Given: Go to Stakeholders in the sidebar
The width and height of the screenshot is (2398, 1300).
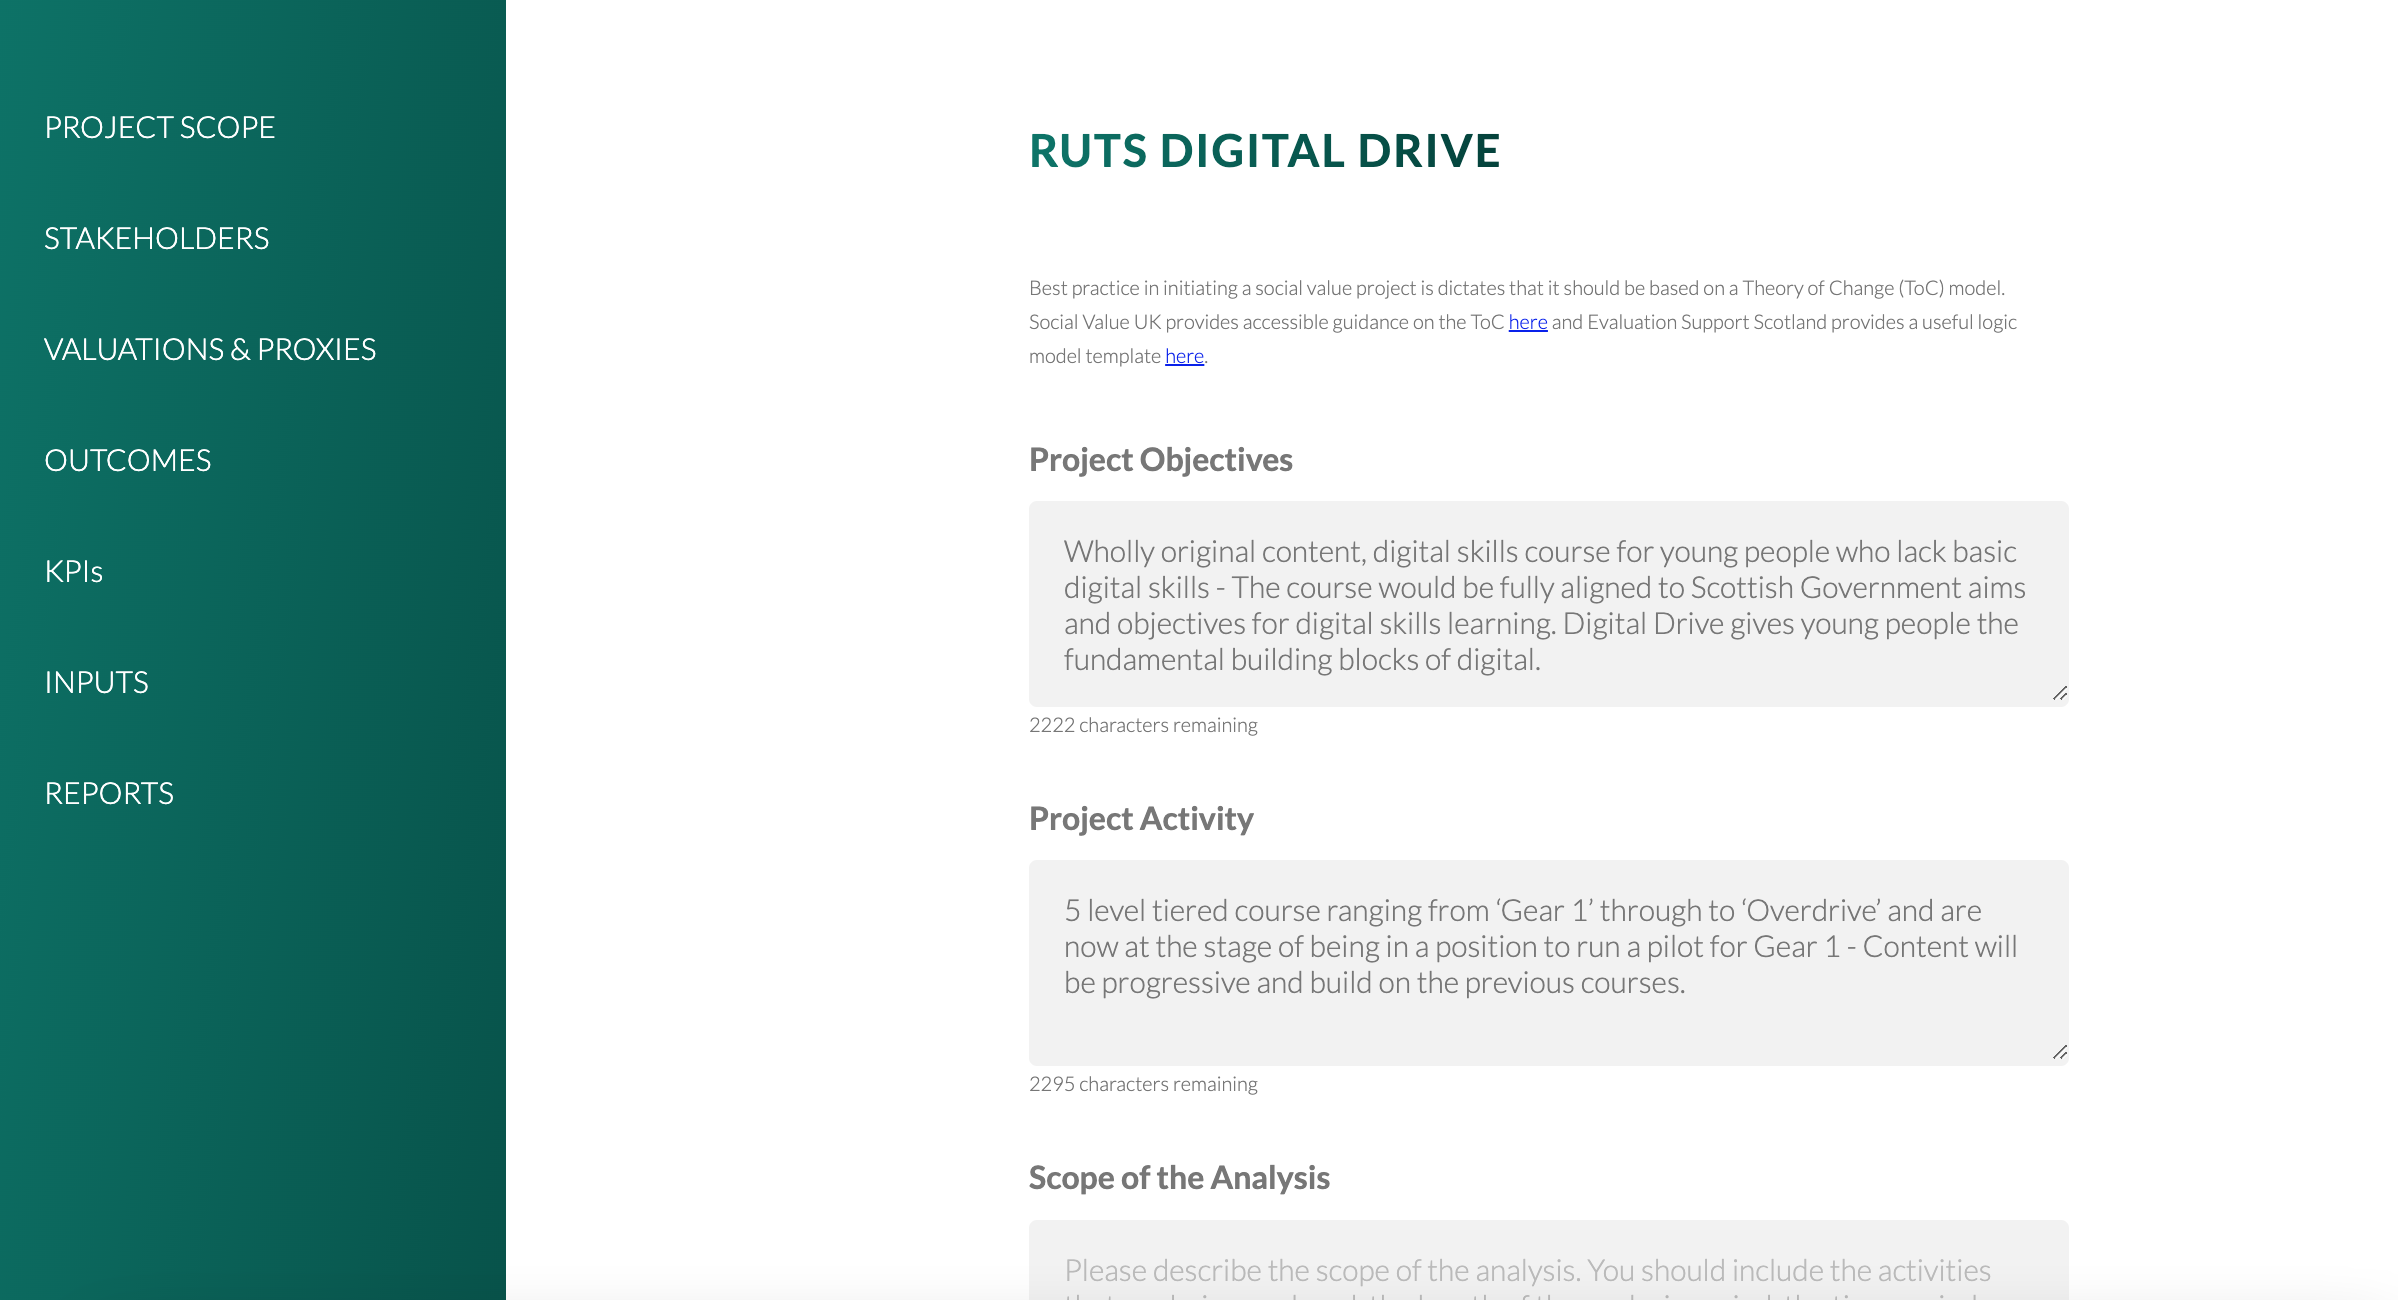Looking at the screenshot, I should coord(157,238).
